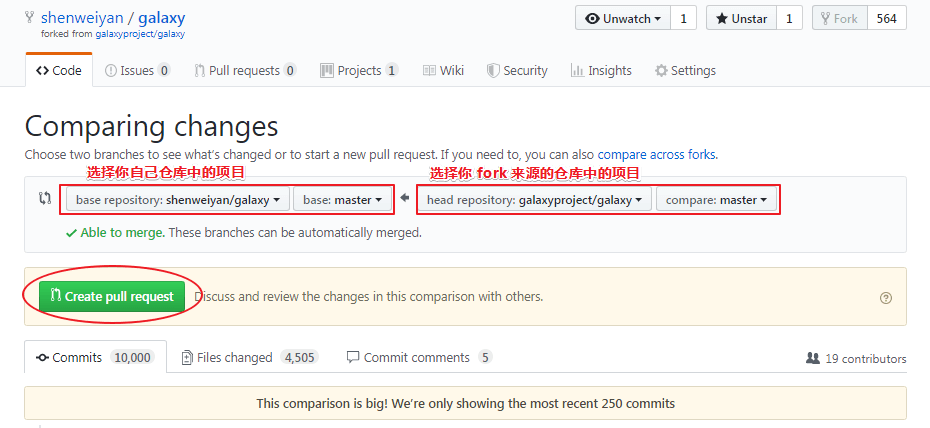930x428 pixels.
Task: Click the Files changed diff icon
Action: [x=187, y=357]
